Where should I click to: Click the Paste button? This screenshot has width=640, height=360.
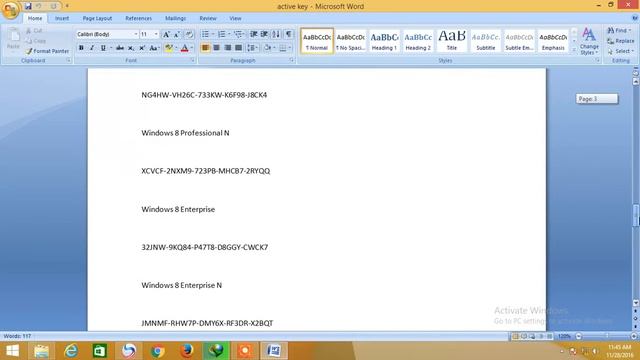tap(13, 39)
